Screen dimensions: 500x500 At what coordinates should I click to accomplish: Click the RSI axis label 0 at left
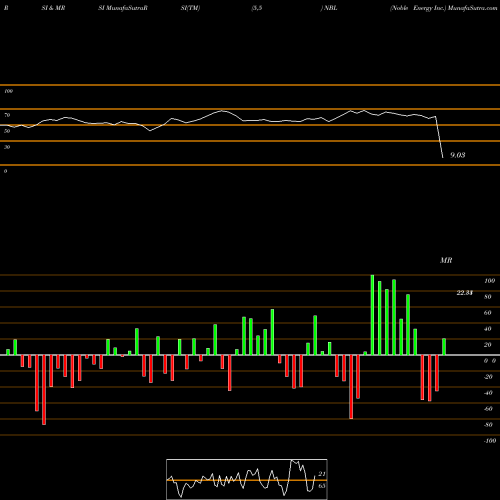point(5,171)
